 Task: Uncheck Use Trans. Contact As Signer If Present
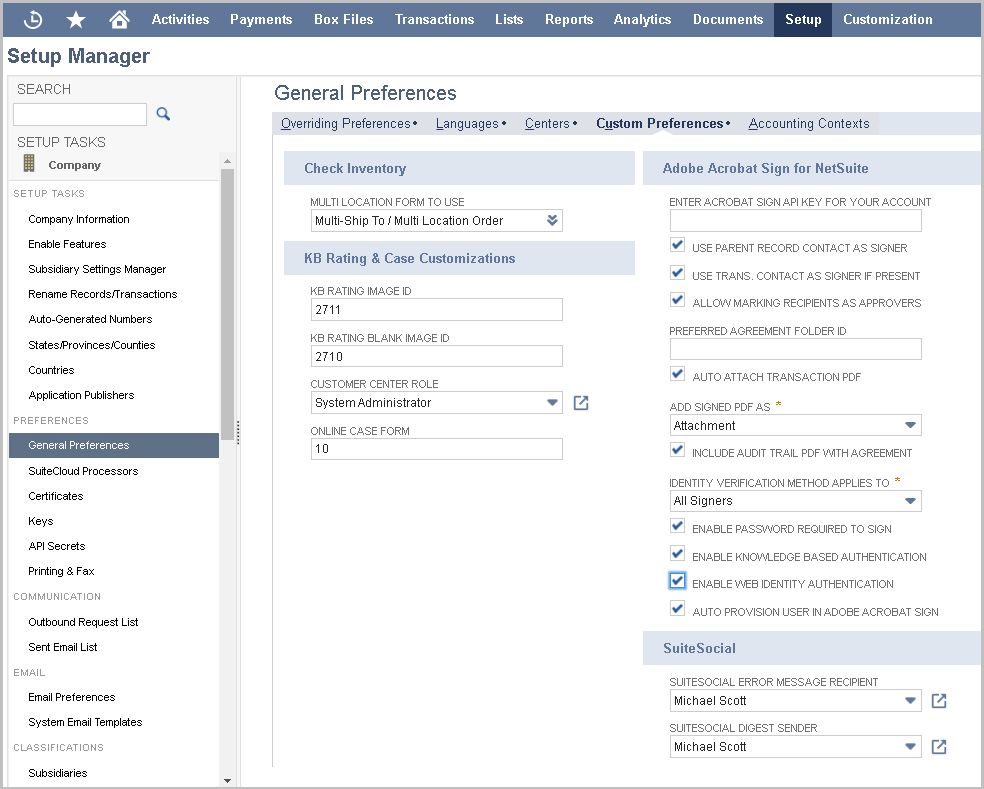pos(677,273)
